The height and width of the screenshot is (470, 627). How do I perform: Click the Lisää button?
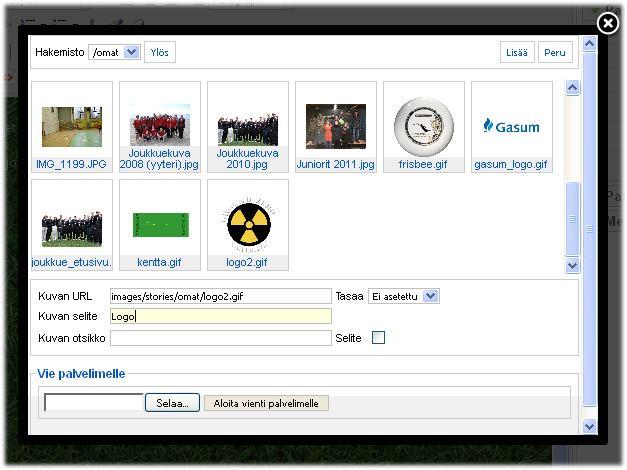point(517,52)
